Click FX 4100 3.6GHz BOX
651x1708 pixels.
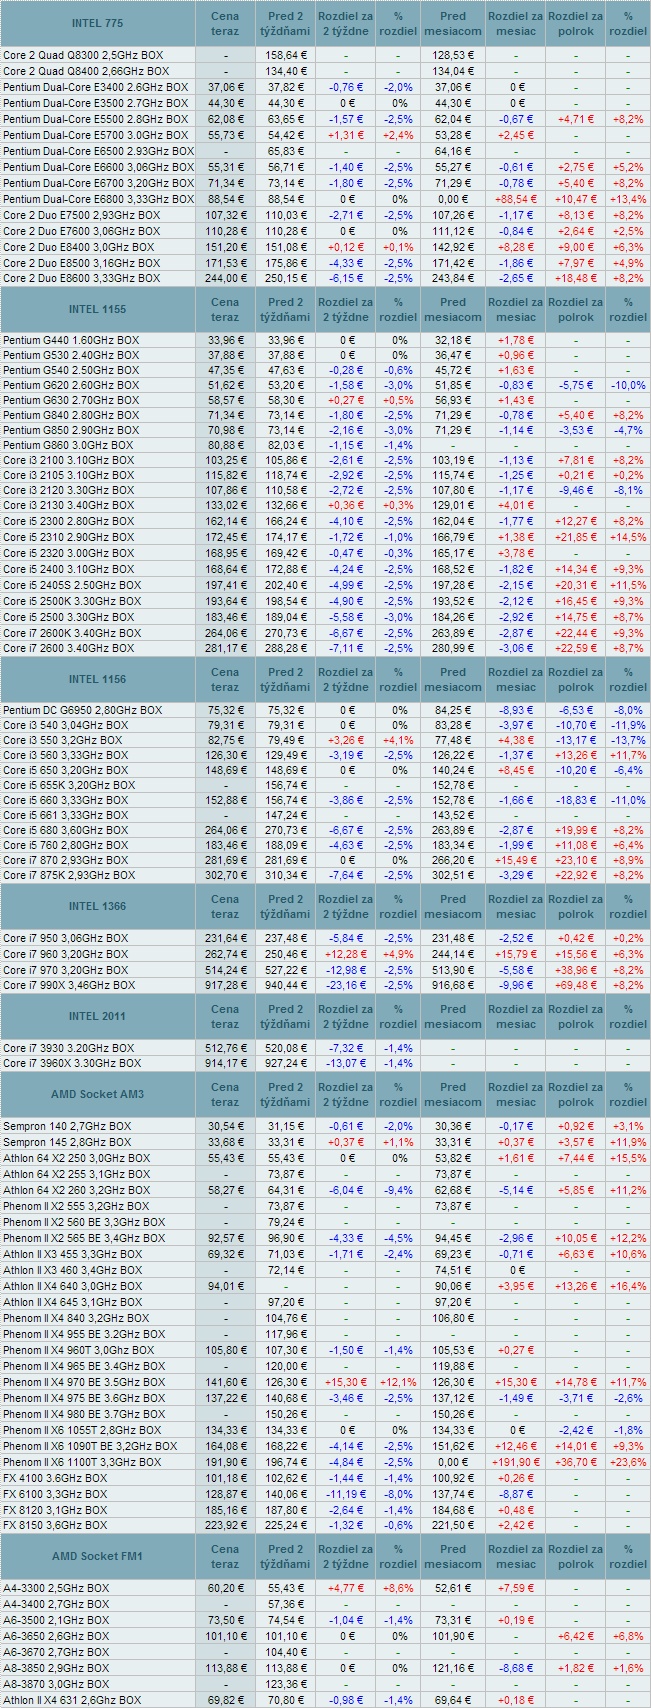point(55,1478)
